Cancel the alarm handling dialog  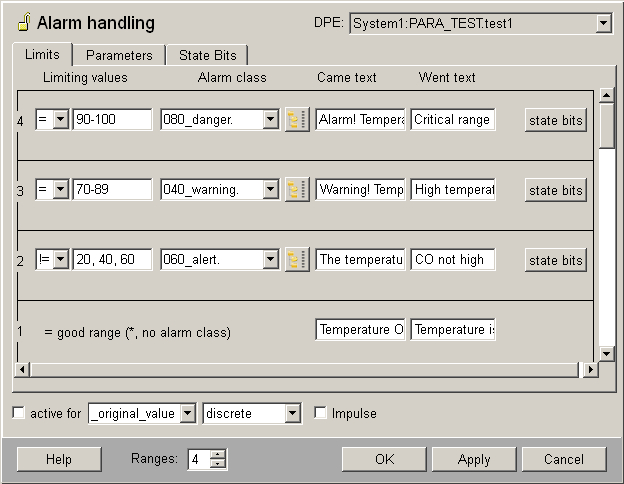[x=564, y=459]
